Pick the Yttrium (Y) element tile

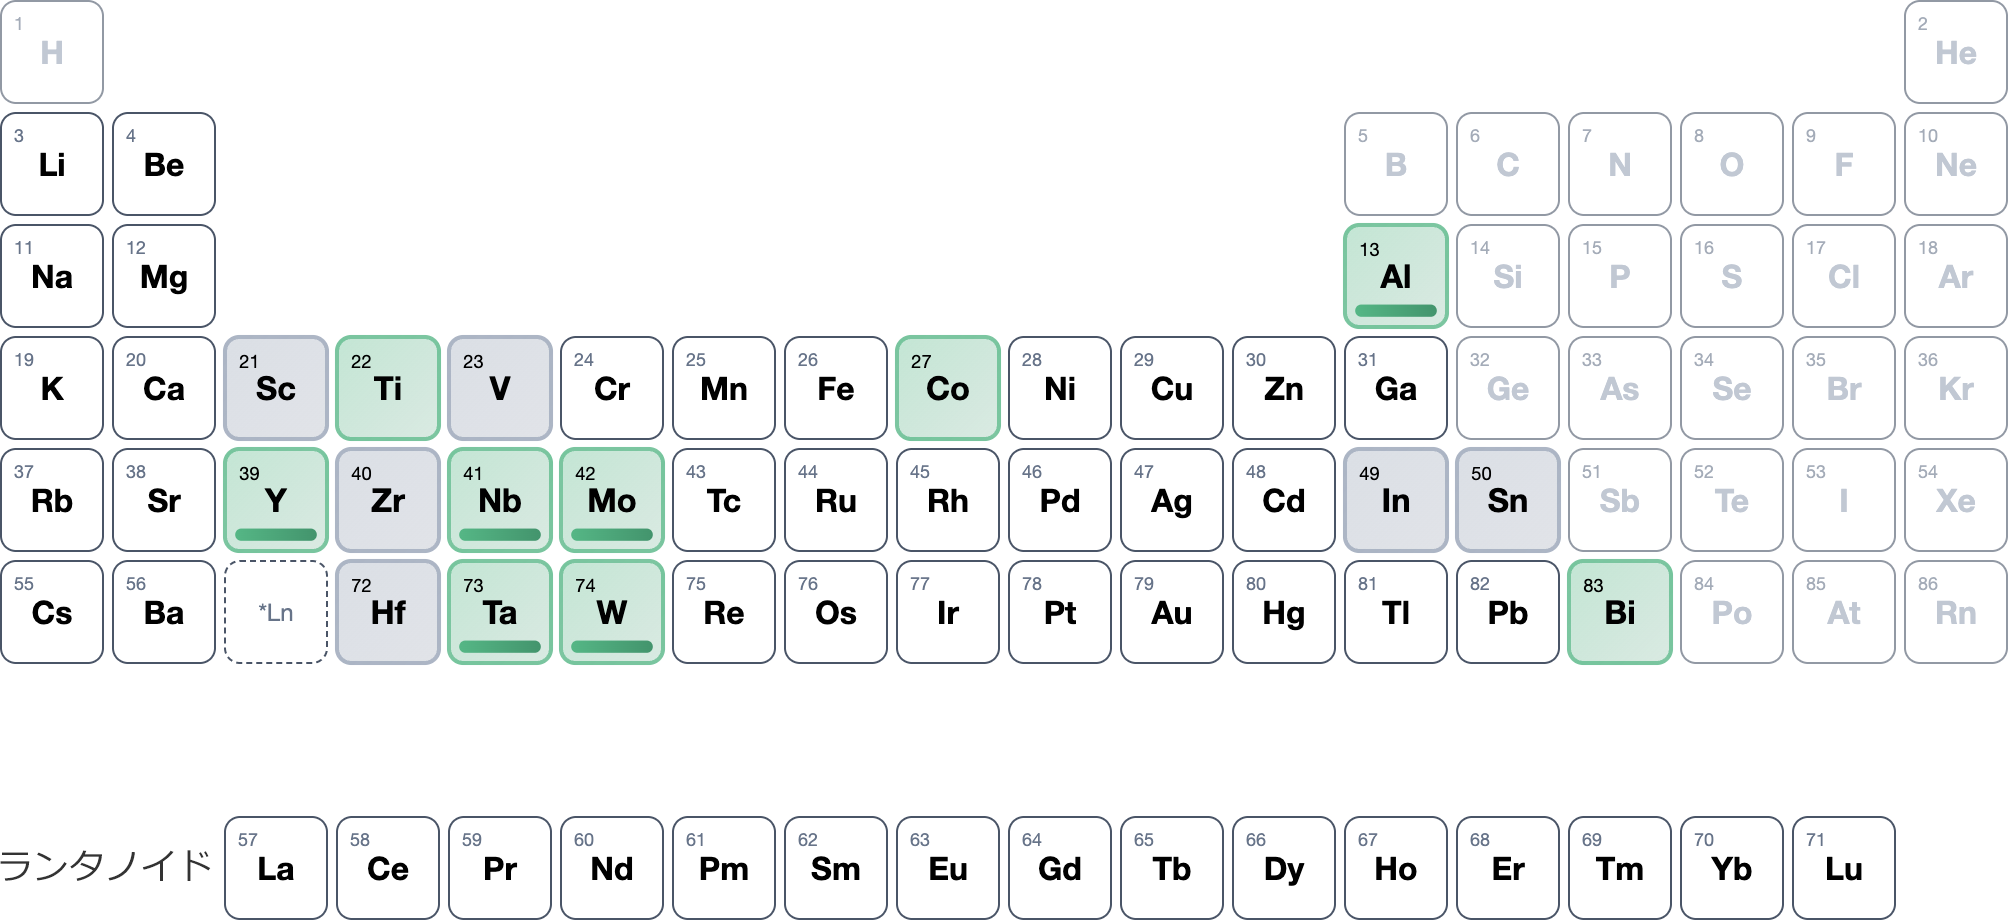tap(276, 500)
